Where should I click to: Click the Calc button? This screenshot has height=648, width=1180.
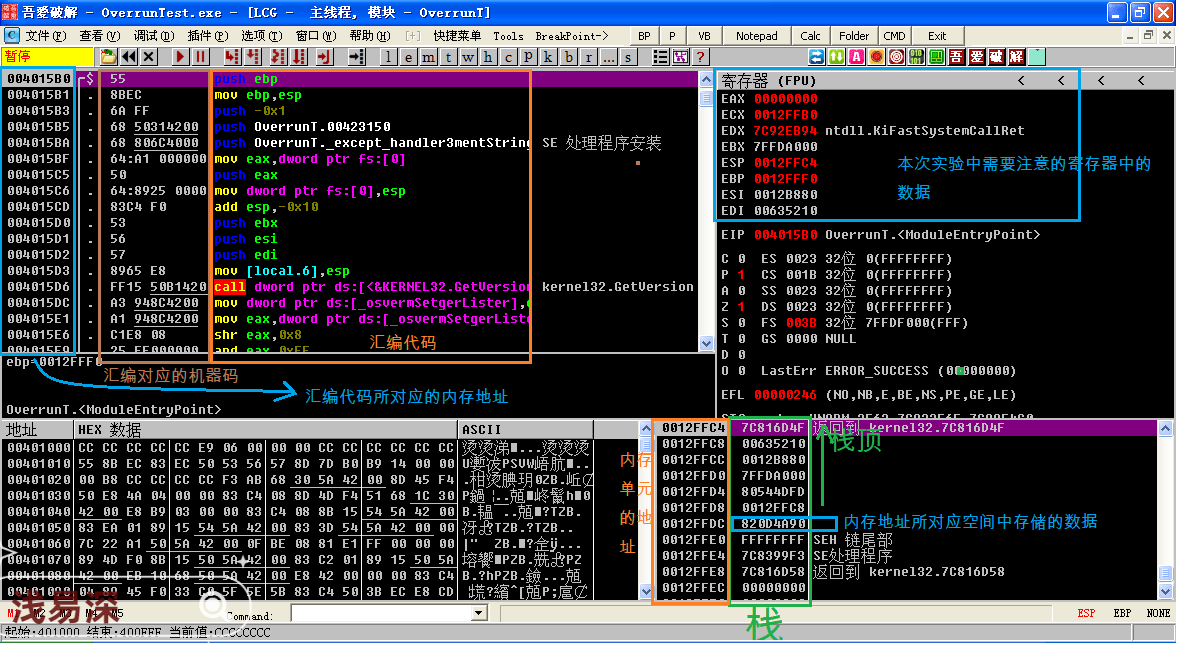[810, 36]
